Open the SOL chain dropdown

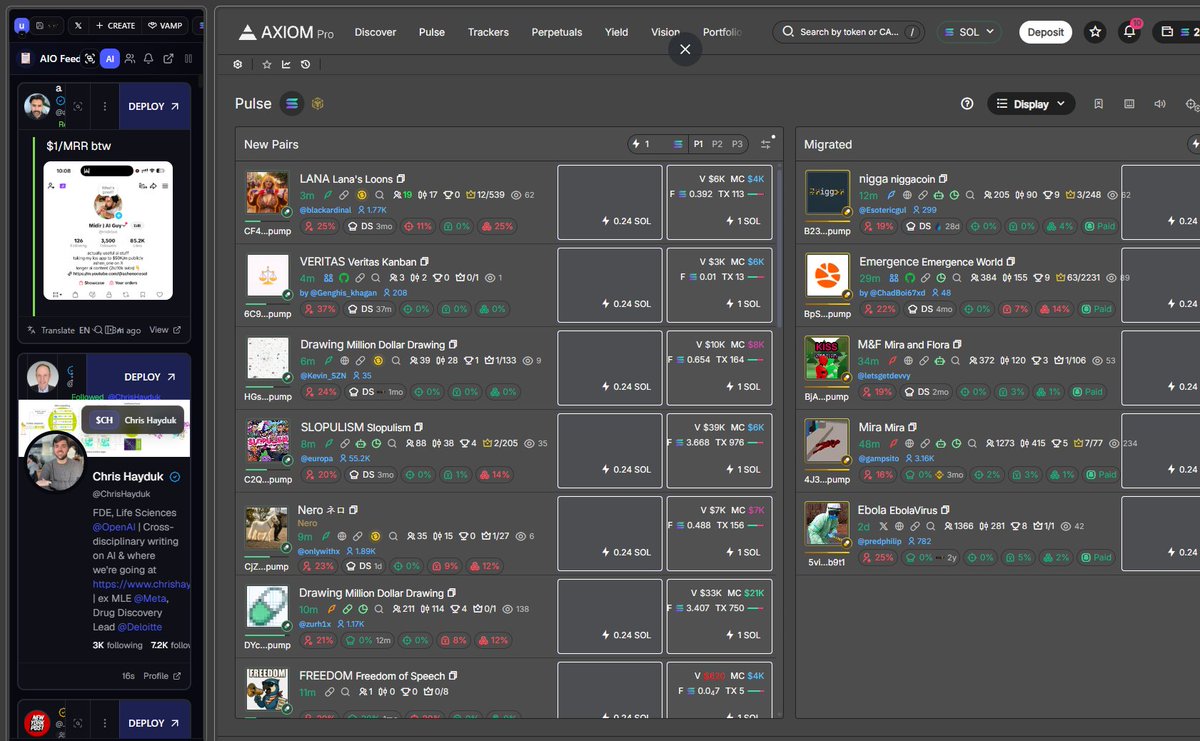click(x=969, y=32)
